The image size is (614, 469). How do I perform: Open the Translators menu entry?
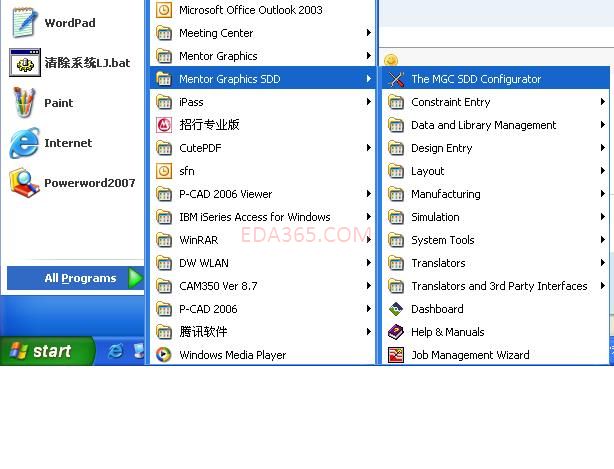click(496, 263)
